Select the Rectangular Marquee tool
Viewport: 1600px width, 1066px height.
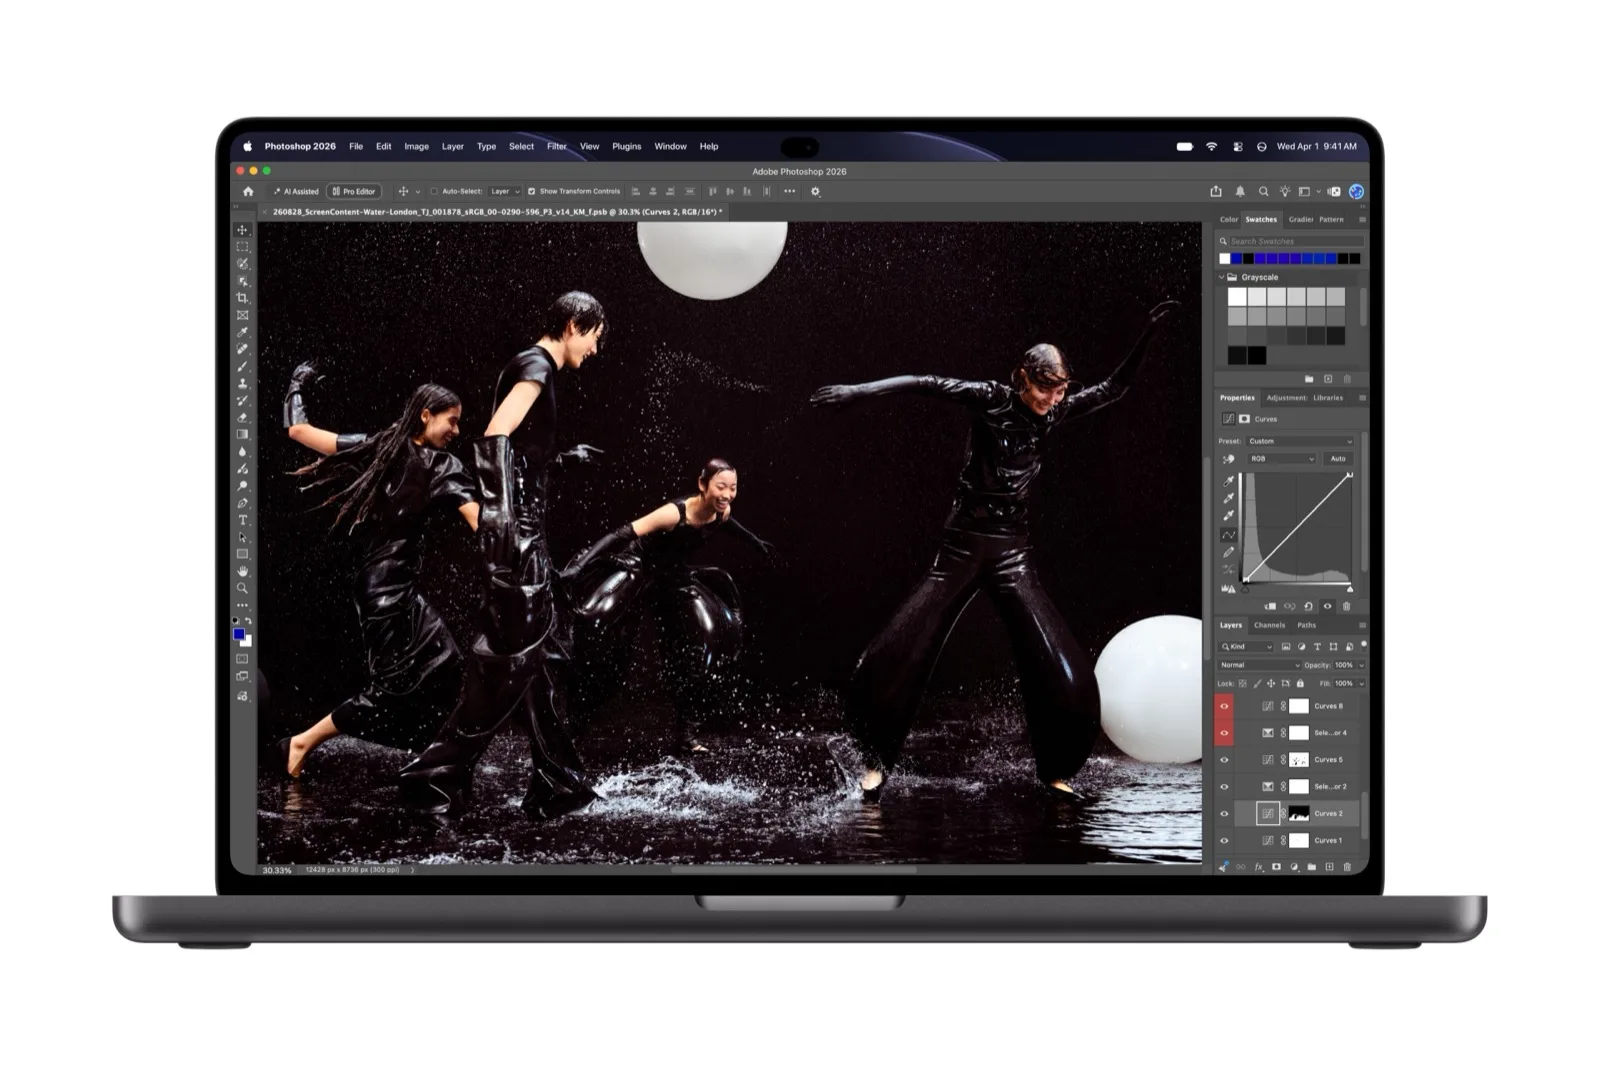[242, 247]
